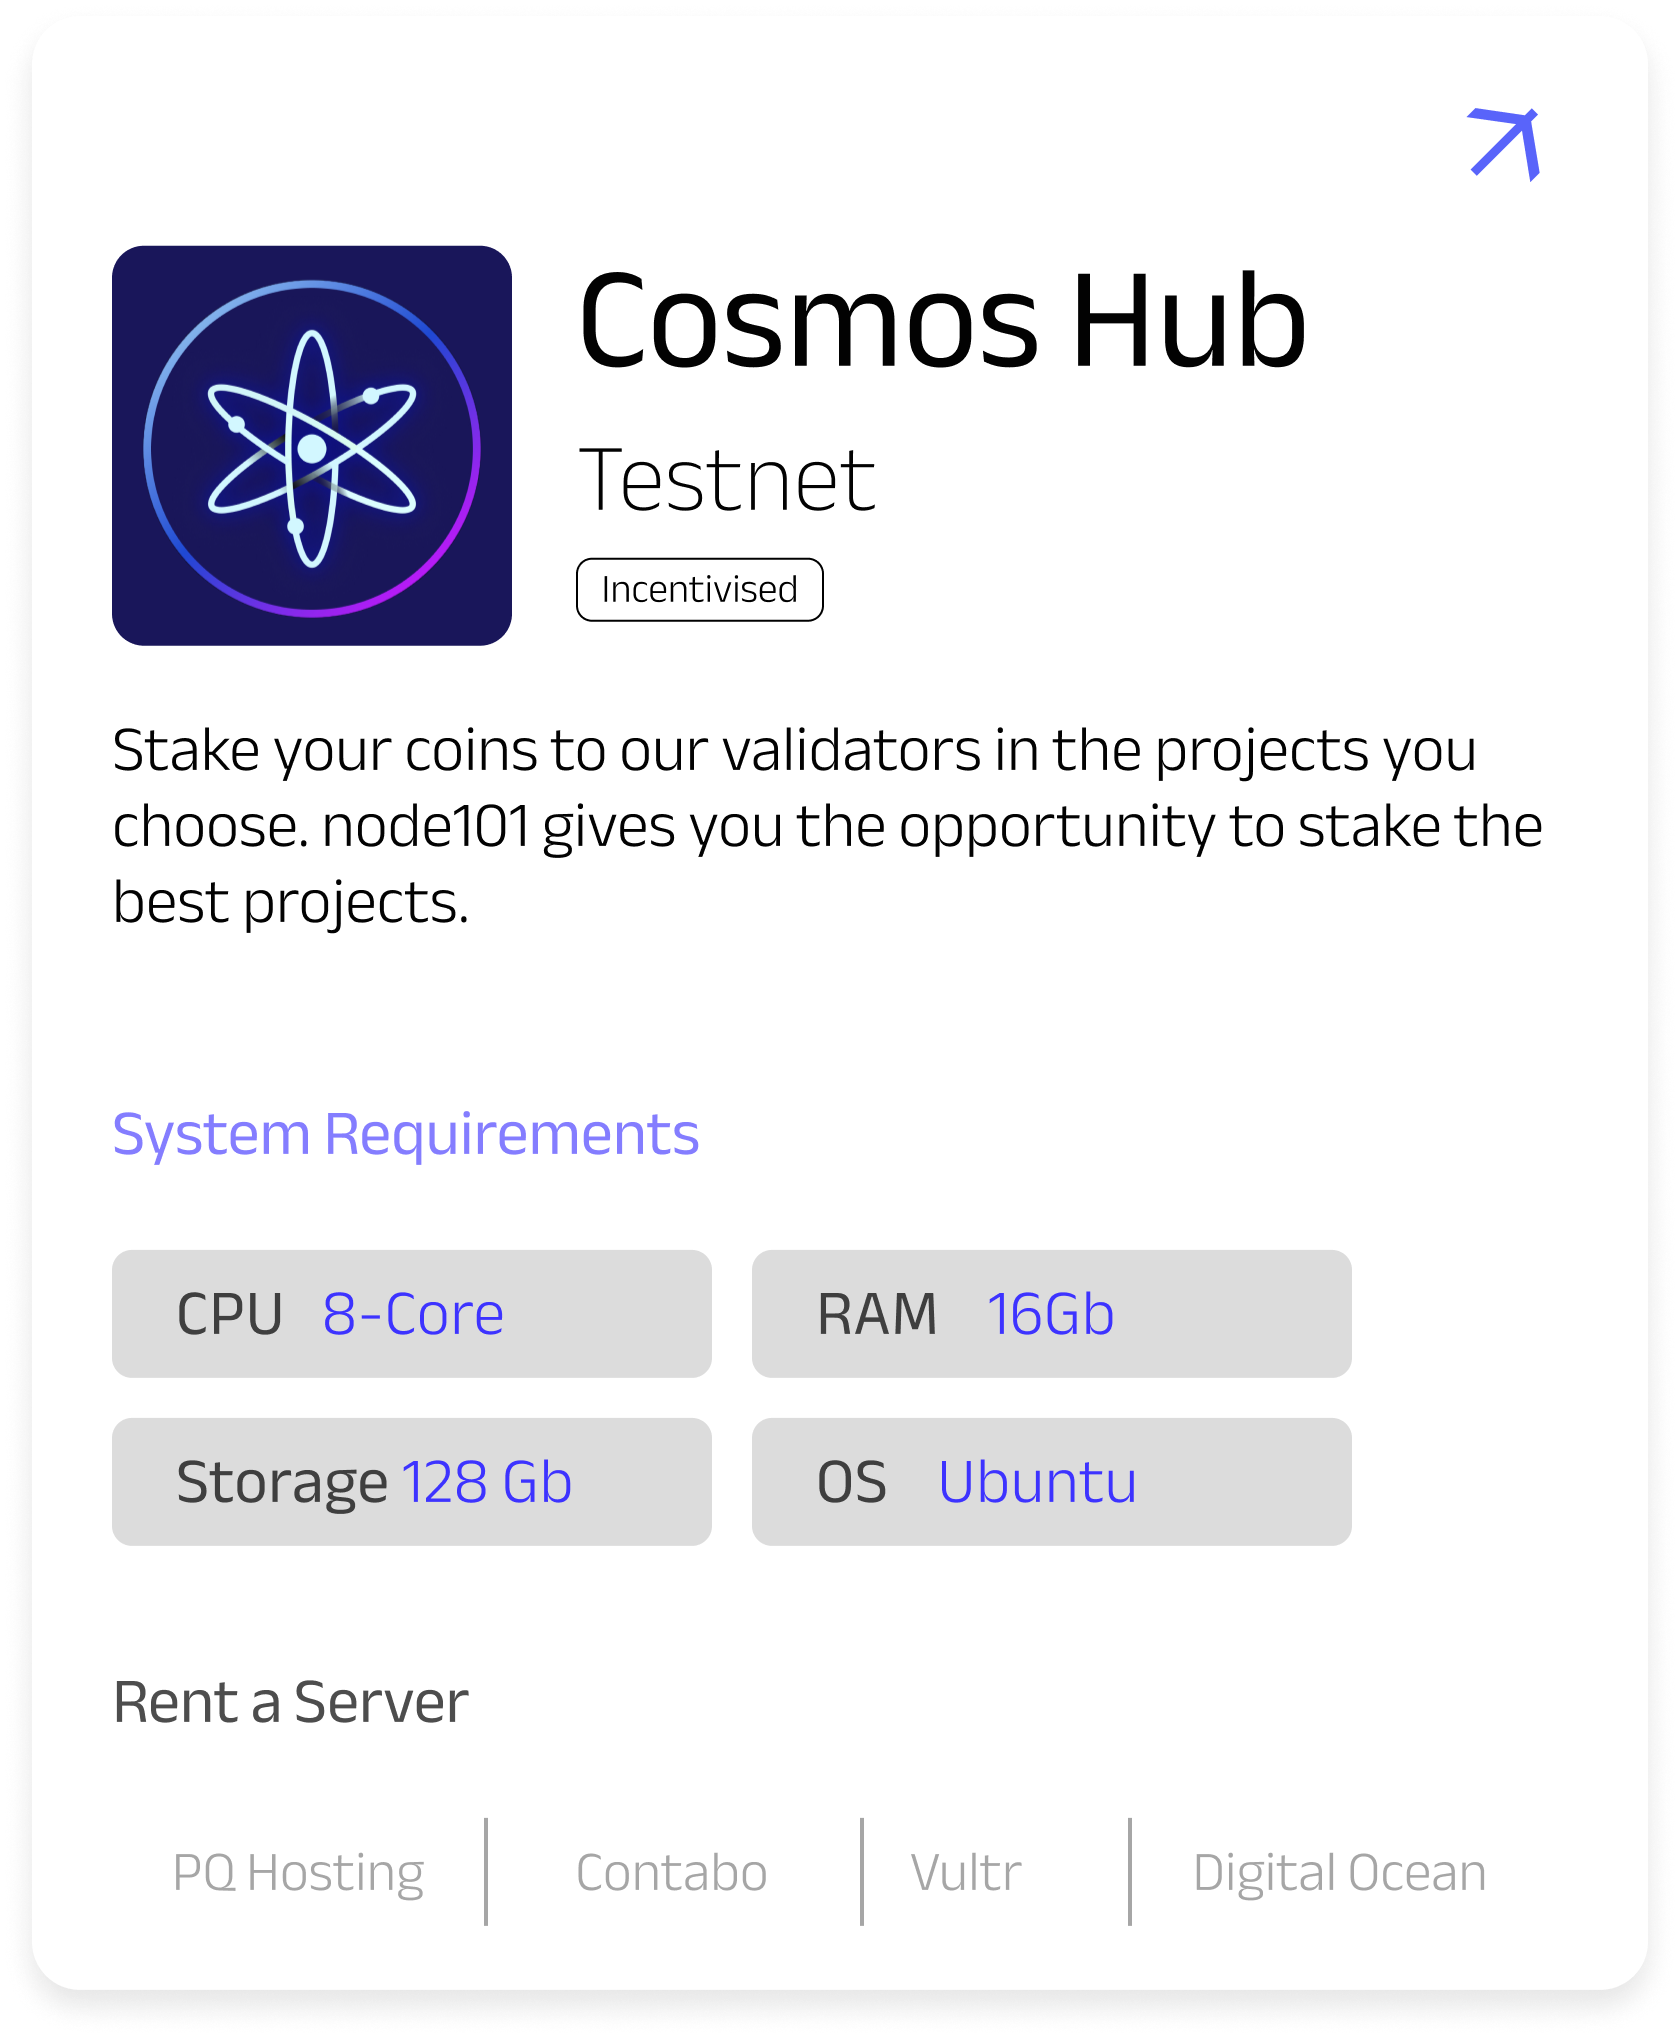
Task: Select the 128 Gb storage value
Action: point(487,1482)
